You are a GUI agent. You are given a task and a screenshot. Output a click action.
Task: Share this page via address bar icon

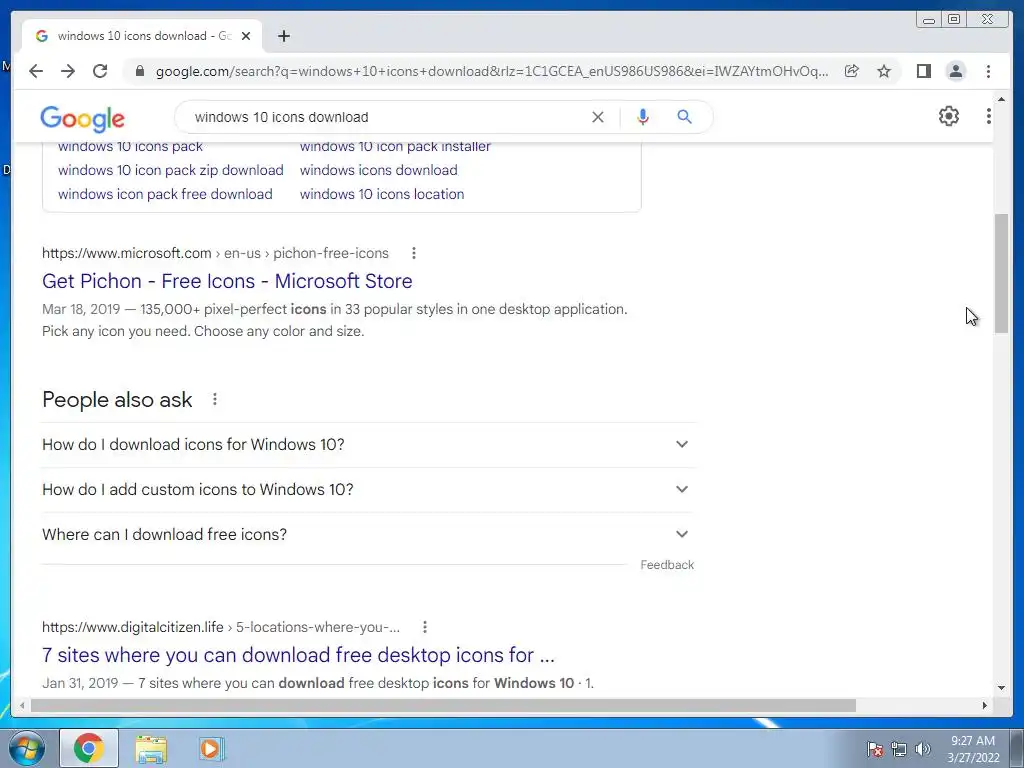pos(852,71)
